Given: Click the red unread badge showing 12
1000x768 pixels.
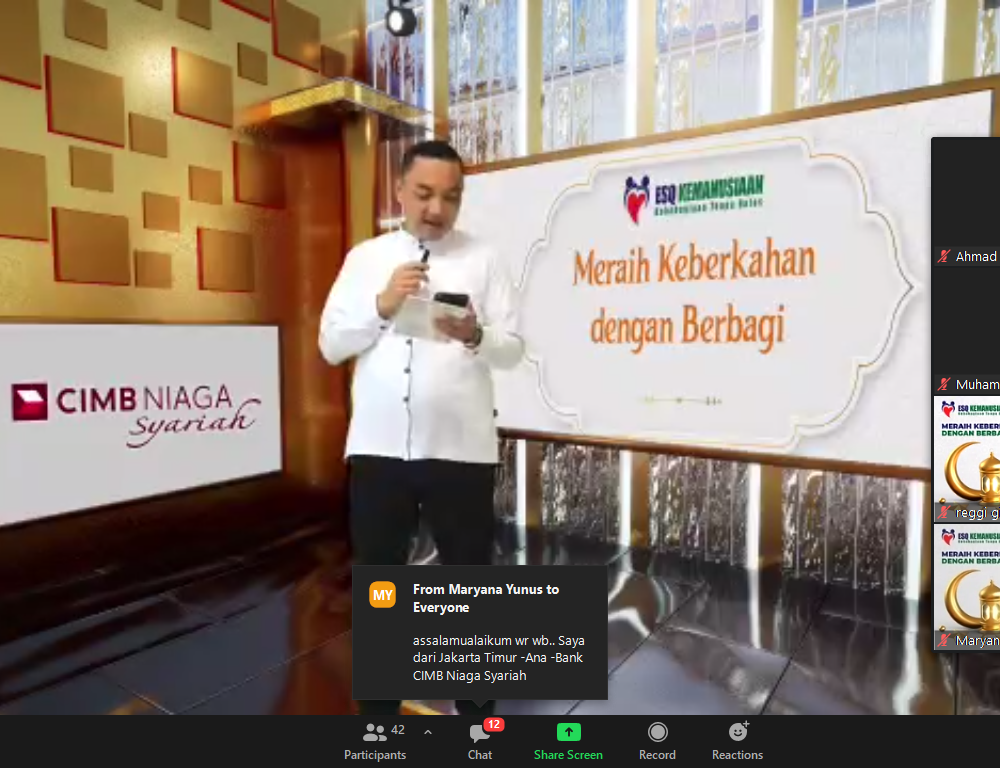Looking at the screenshot, I should (493, 724).
